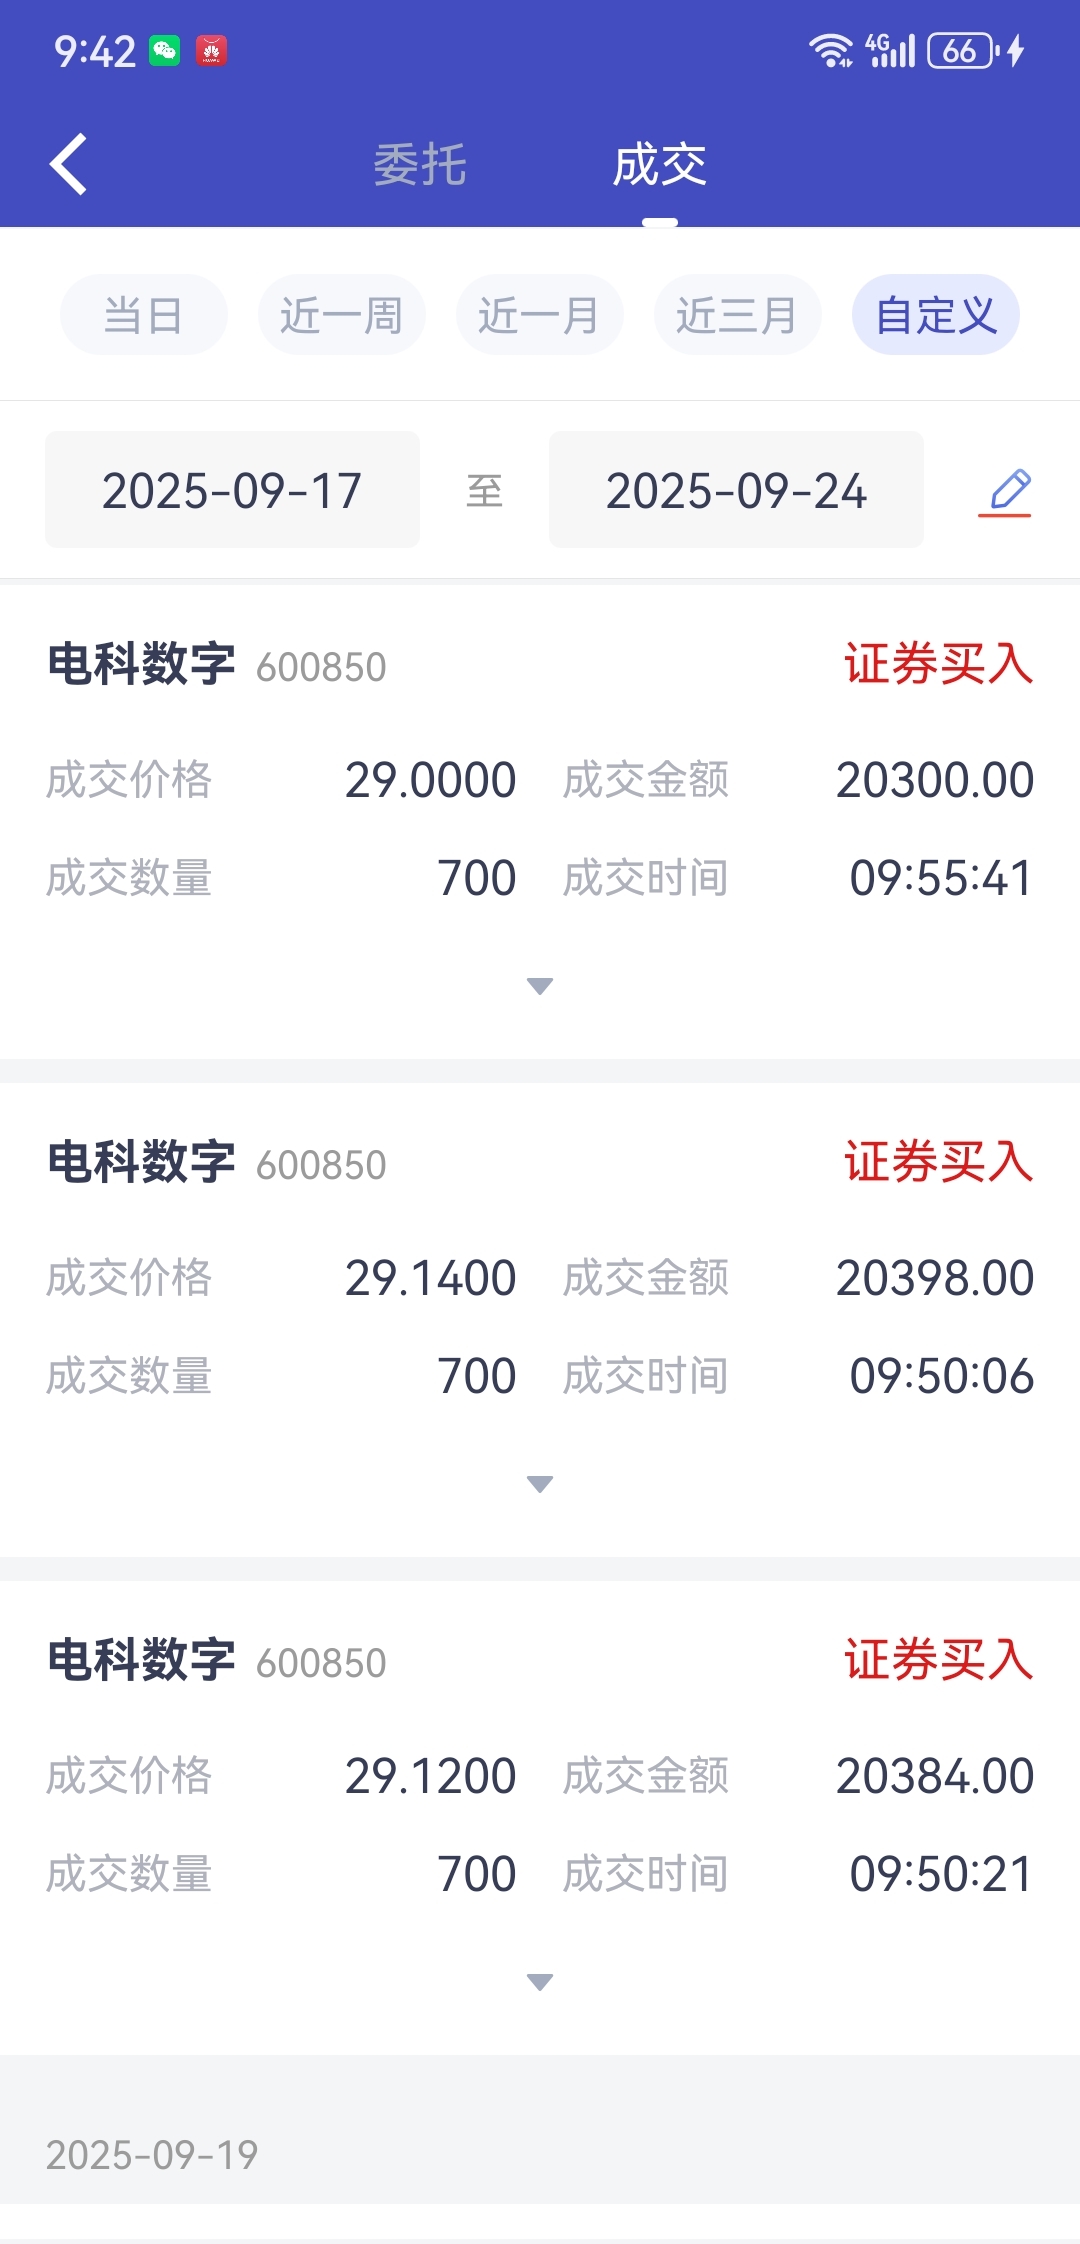Viewport: 1080px width, 2244px height.
Task: Choose the 自定义 filter option
Action: pos(936,315)
